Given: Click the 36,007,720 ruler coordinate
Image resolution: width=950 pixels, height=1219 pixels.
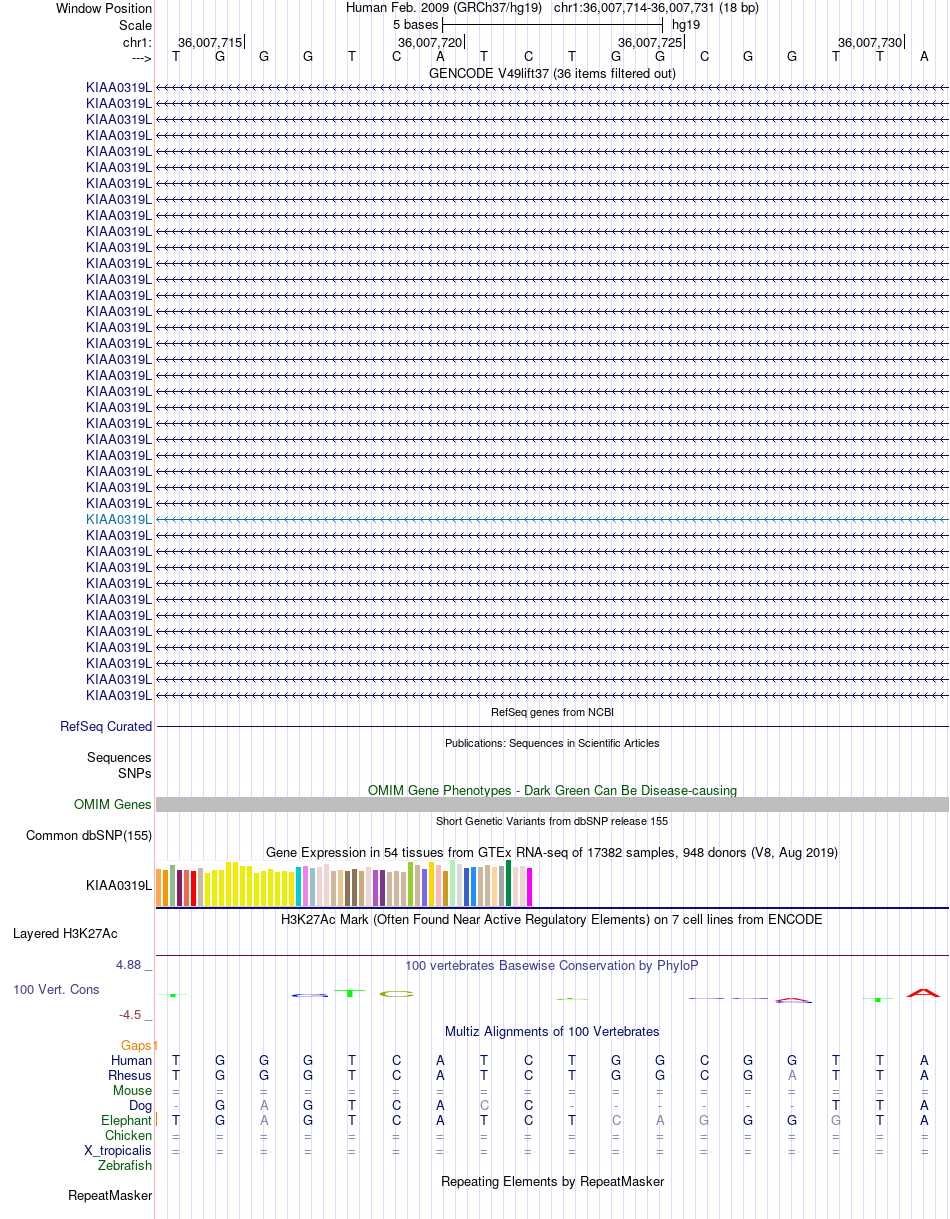Looking at the screenshot, I should (x=430, y=43).
